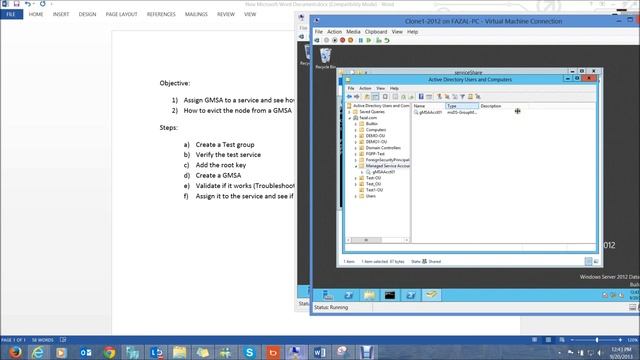Click the Filter funnel icon in AD toolbar
This screenshot has width=640, height=360.
pyautogui.click(x=462, y=97)
